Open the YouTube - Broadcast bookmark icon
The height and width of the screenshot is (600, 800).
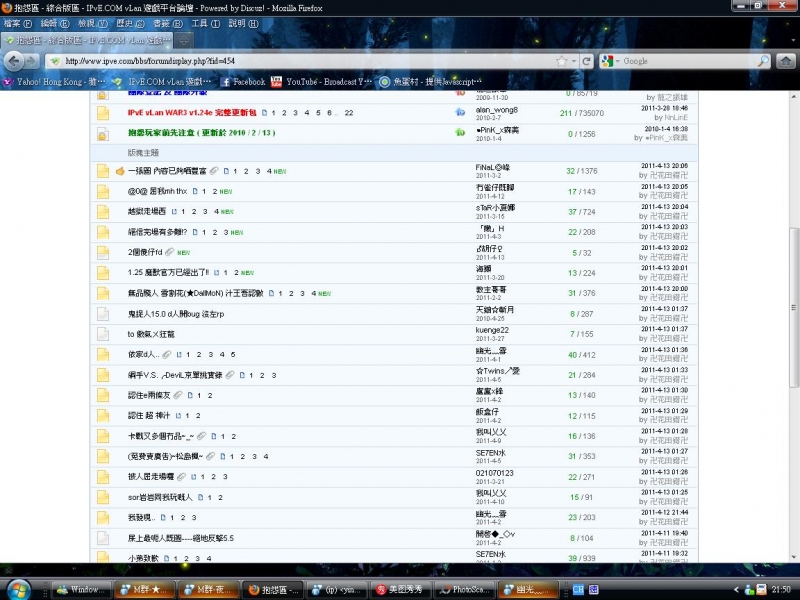click(x=273, y=84)
